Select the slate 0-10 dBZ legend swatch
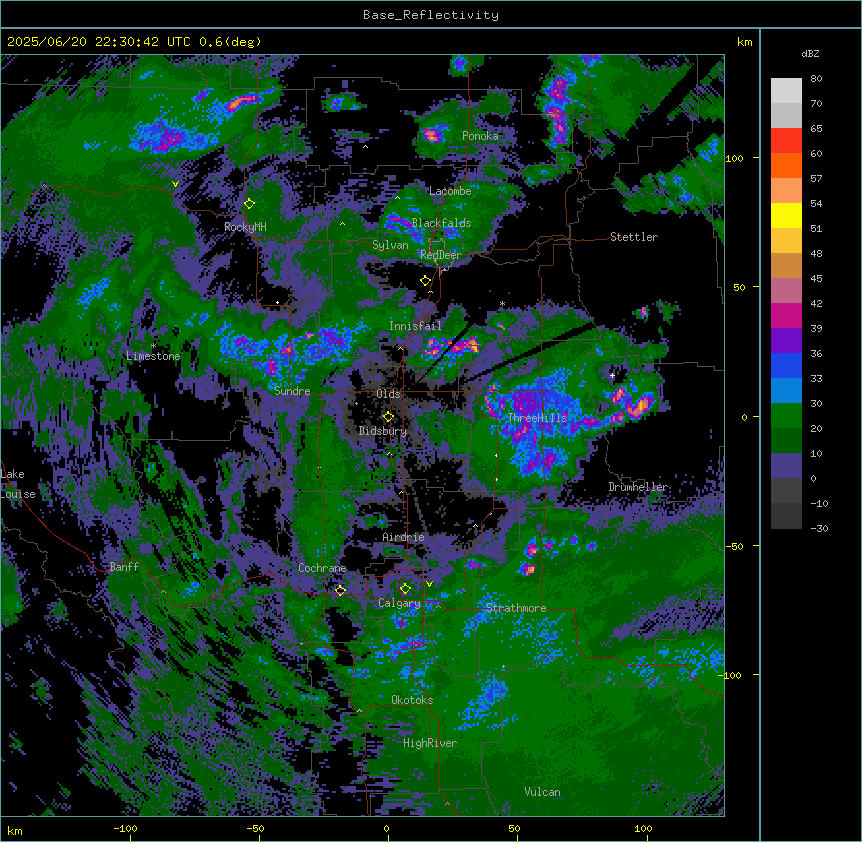Viewport: 862px width, 842px height. click(x=786, y=466)
